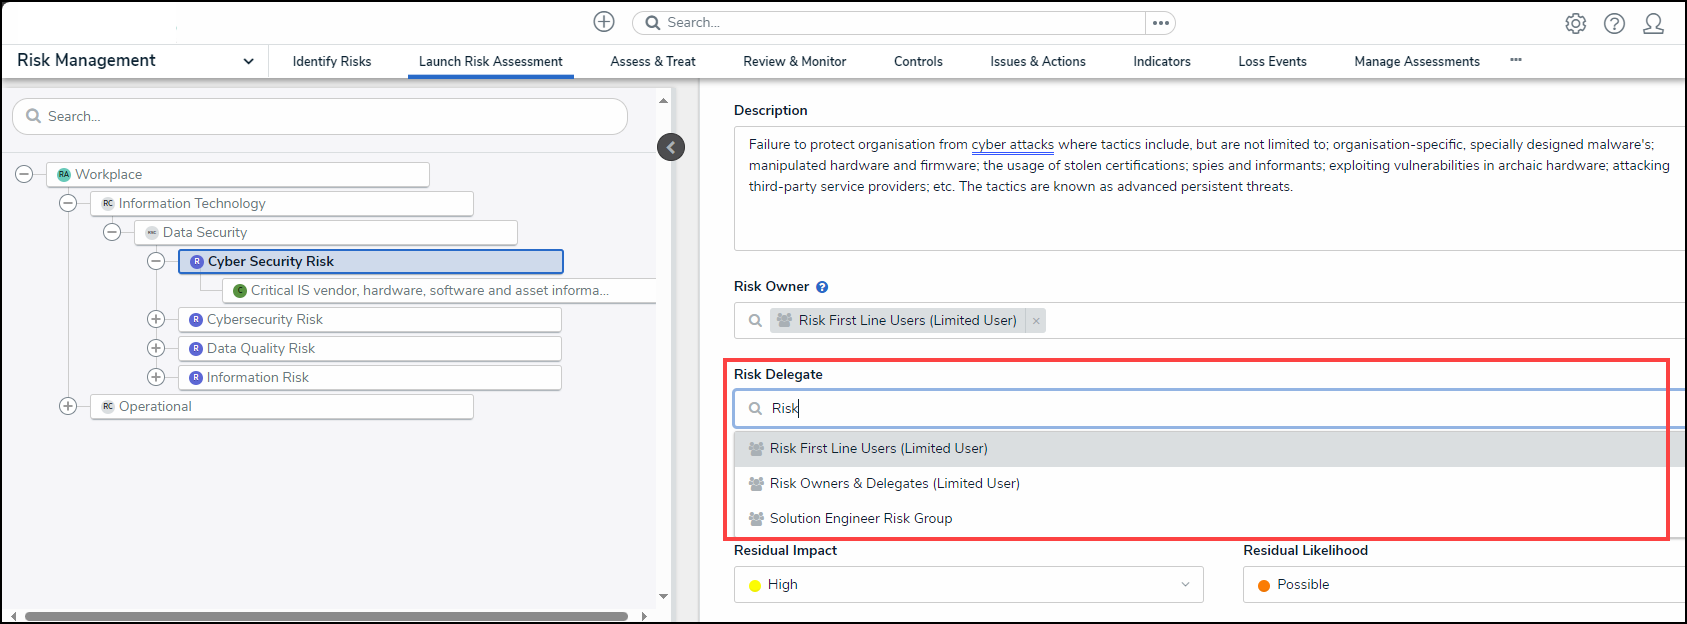Click the tree panel search field

320,116
